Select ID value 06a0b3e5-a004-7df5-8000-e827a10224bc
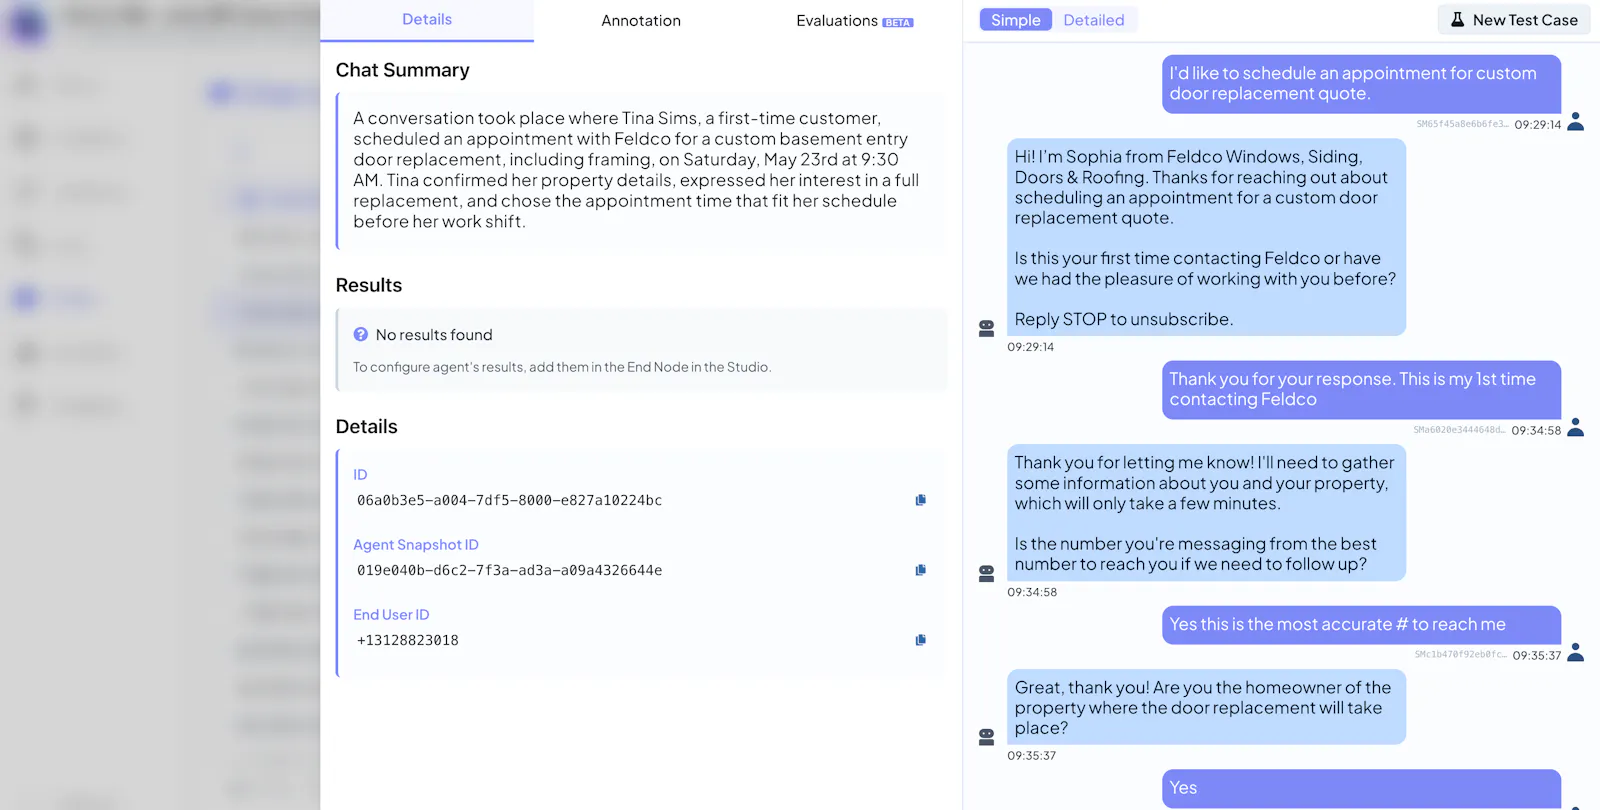Viewport: 1600px width, 810px height. click(509, 500)
